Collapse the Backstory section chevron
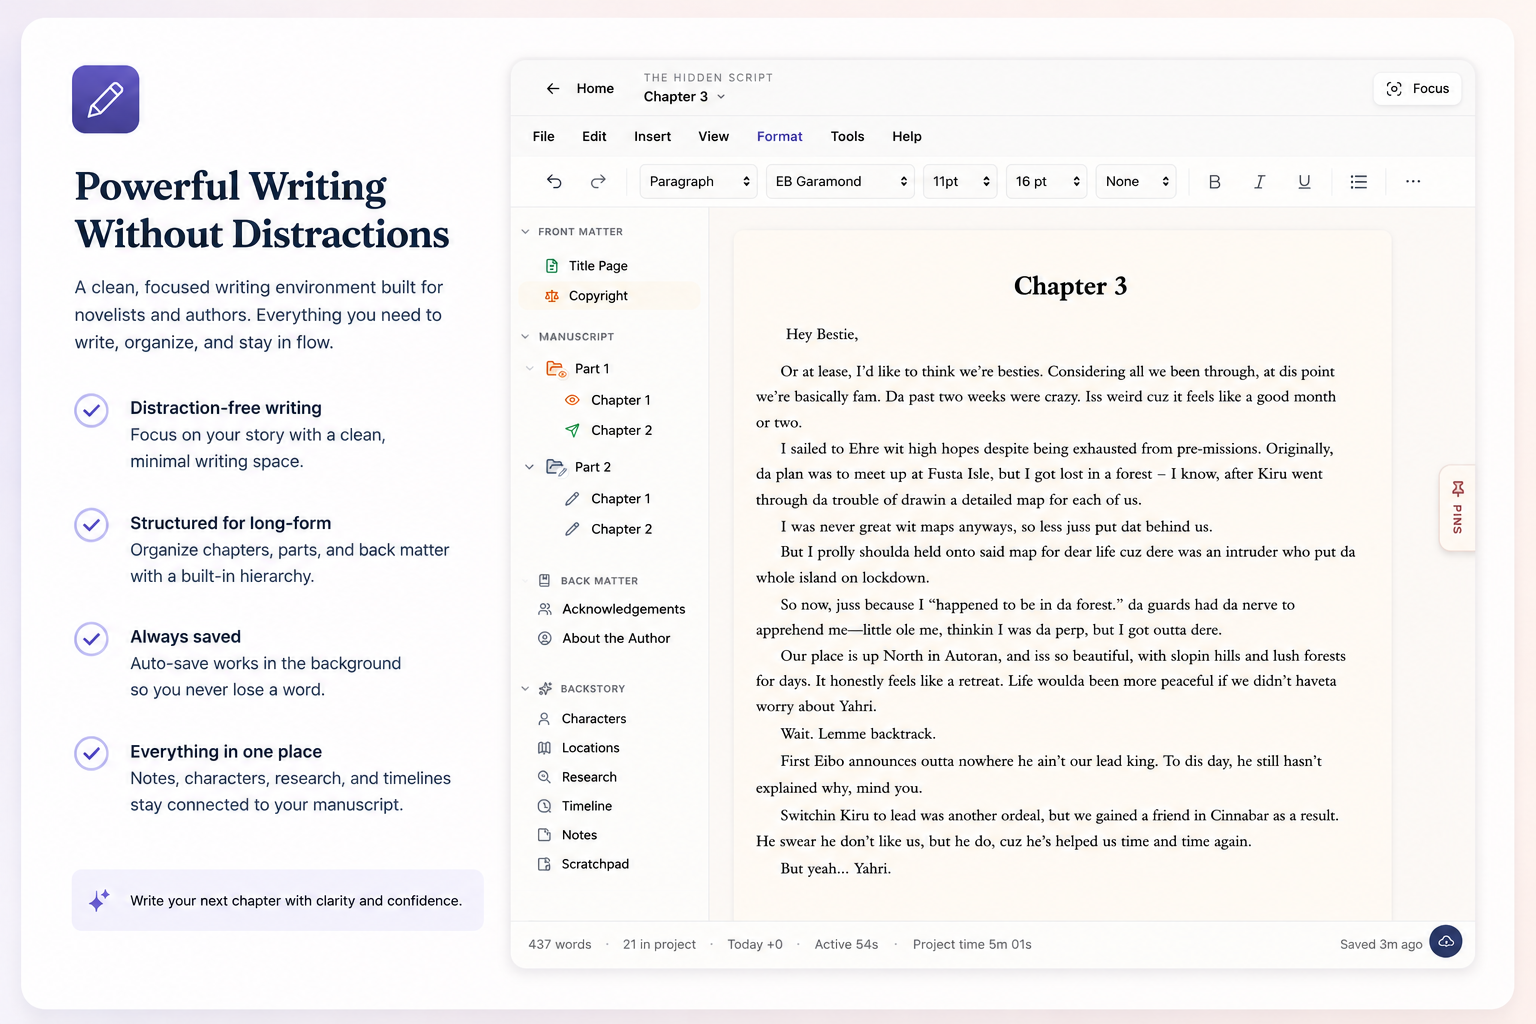The height and width of the screenshot is (1024, 1536). click(x=525, y=689)
